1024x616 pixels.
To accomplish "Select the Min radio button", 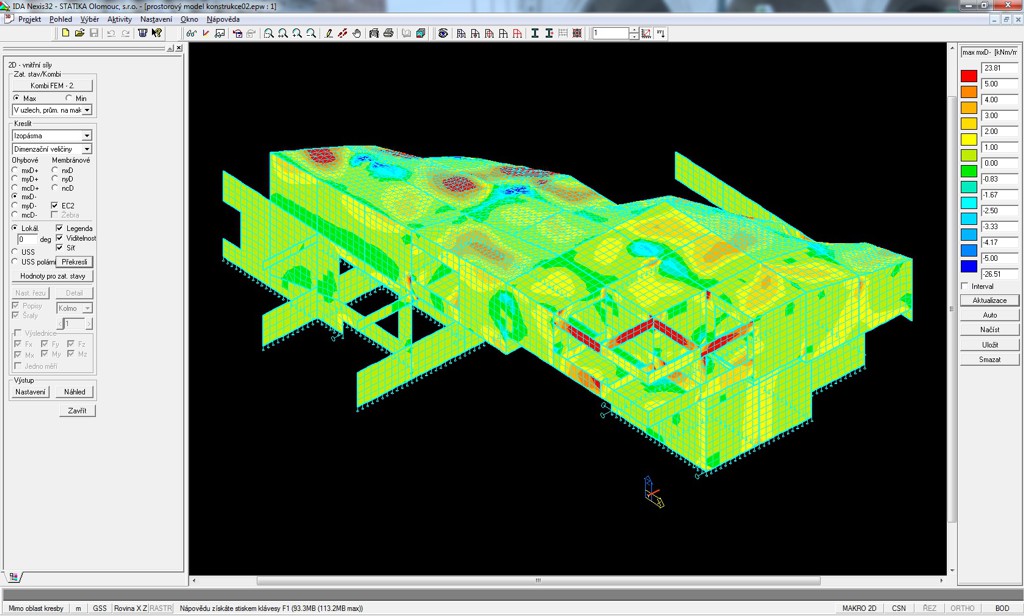I will pos(69,98).
